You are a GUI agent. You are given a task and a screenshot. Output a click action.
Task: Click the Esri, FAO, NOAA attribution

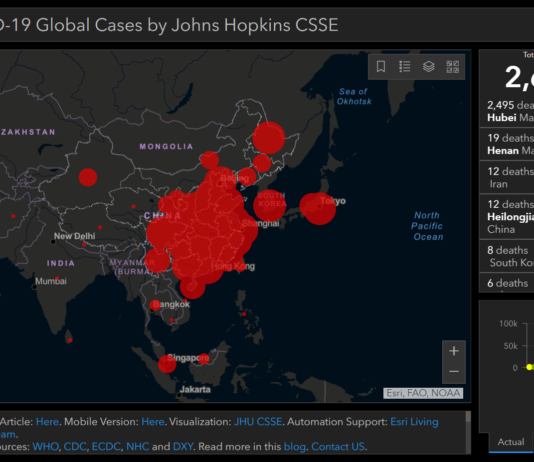[423, 393]
